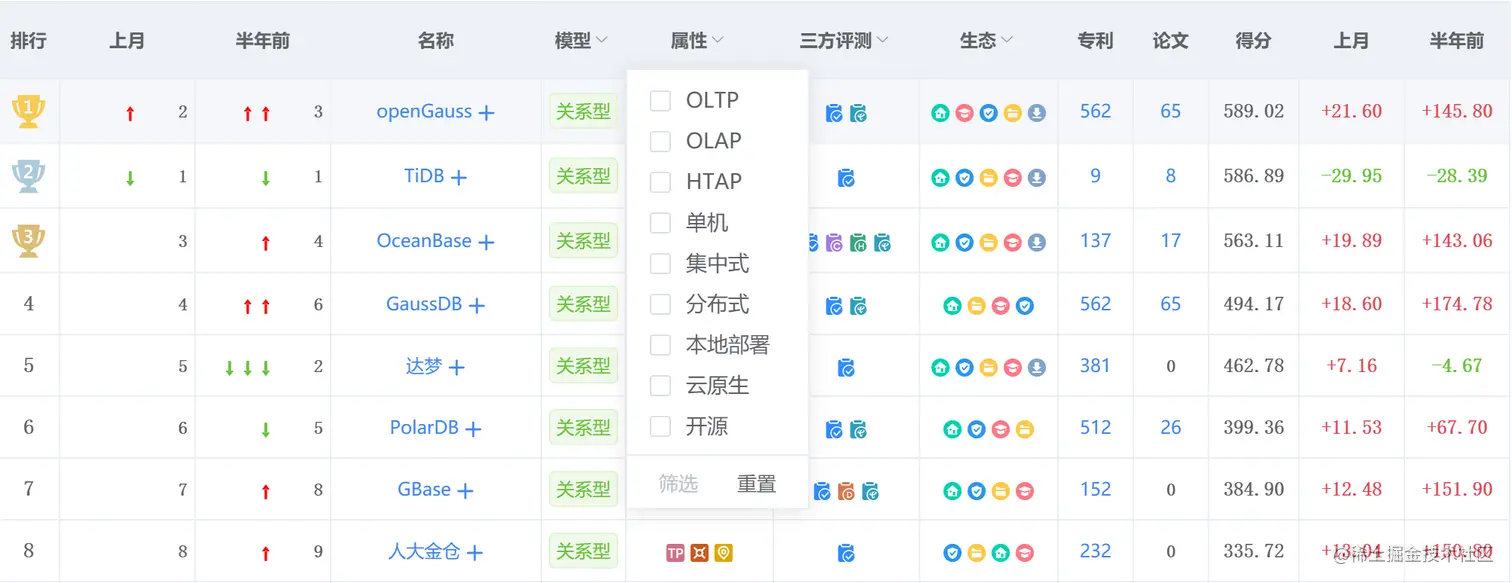Click the 筛选 button in filter popup
Viewport: 1512px width, 583px height.
[678, 484]
